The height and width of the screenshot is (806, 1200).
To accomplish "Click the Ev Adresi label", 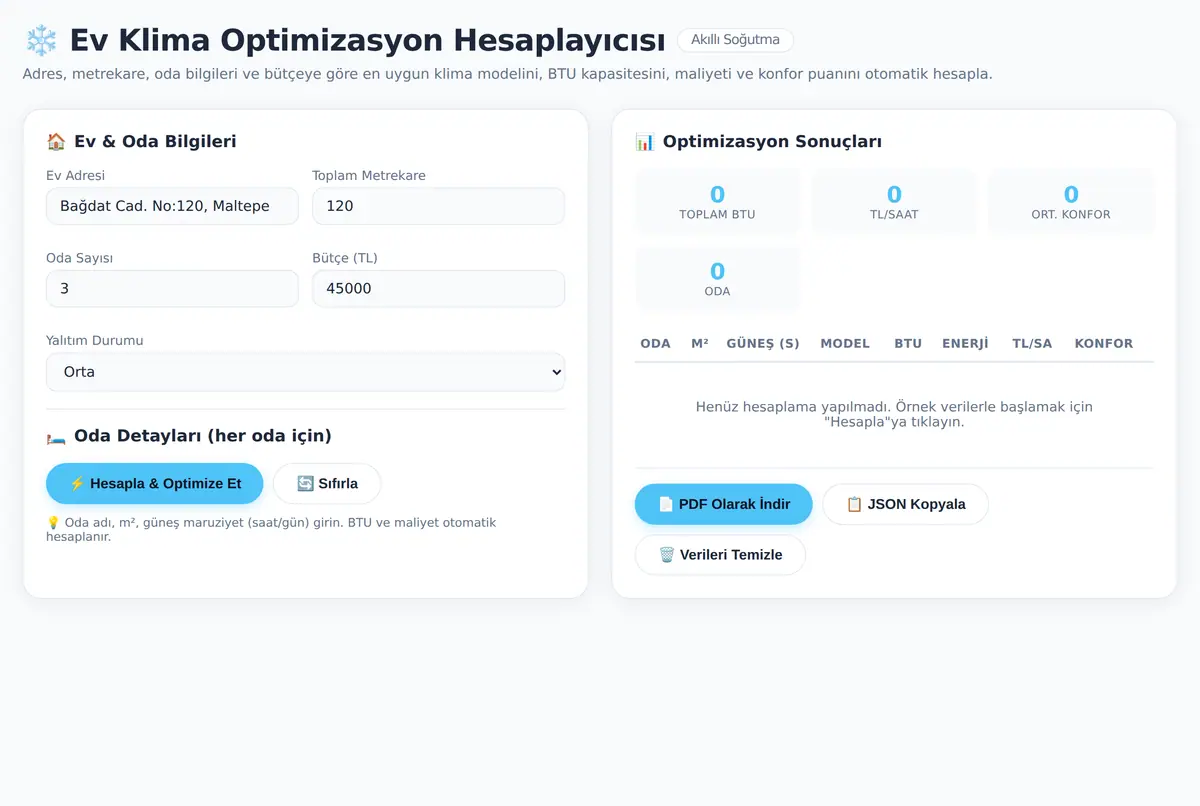I will click(x=75, y=175).
